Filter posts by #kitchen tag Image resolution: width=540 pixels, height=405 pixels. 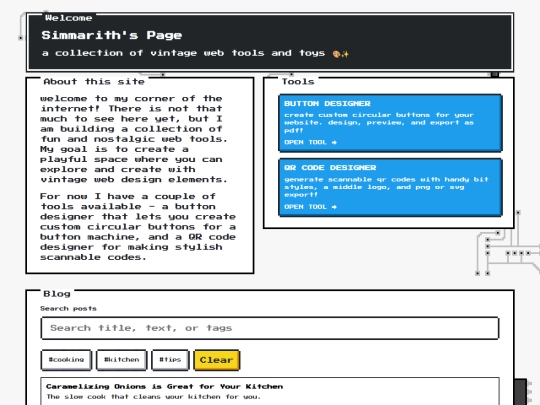click(x=122, y=360)
